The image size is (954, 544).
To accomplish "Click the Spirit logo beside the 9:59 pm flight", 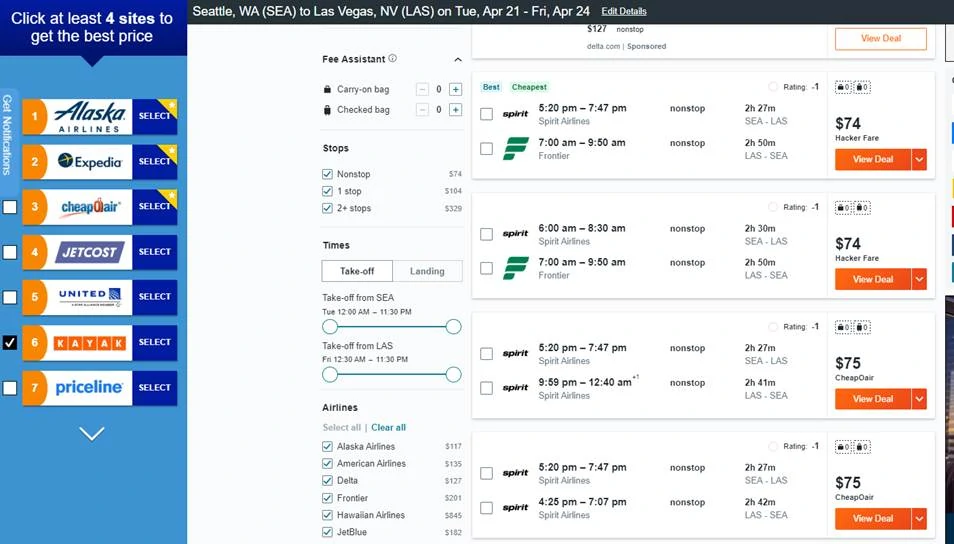I will [515, 388].
